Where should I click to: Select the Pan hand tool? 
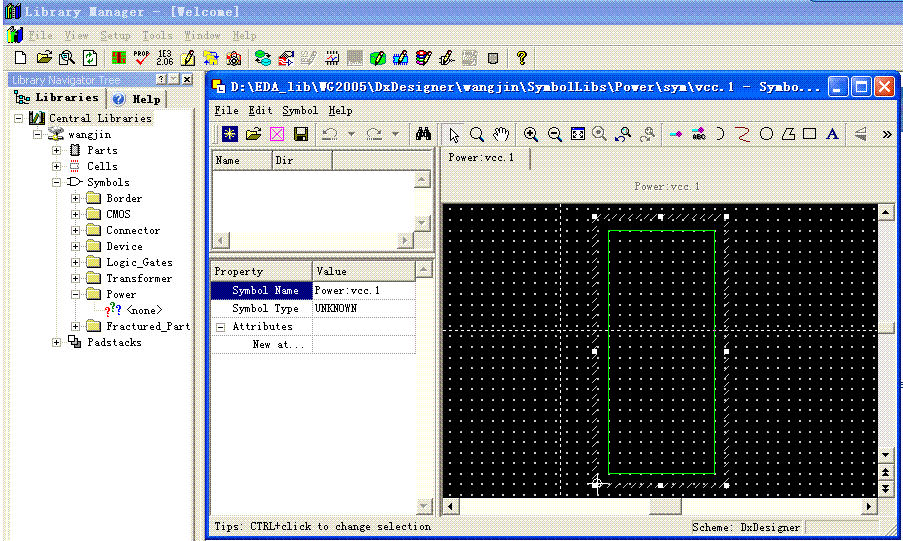click(x=501, y=134)
